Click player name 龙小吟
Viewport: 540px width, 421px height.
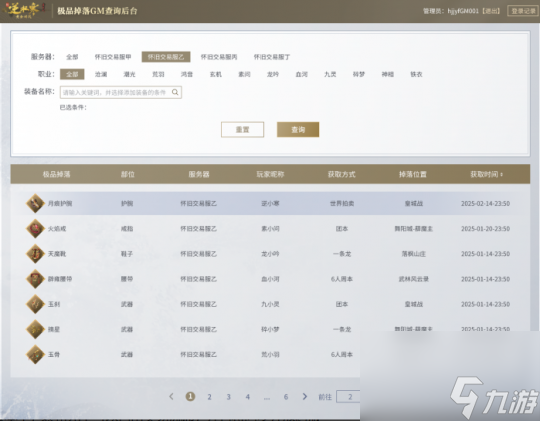(x=270, y=254)
